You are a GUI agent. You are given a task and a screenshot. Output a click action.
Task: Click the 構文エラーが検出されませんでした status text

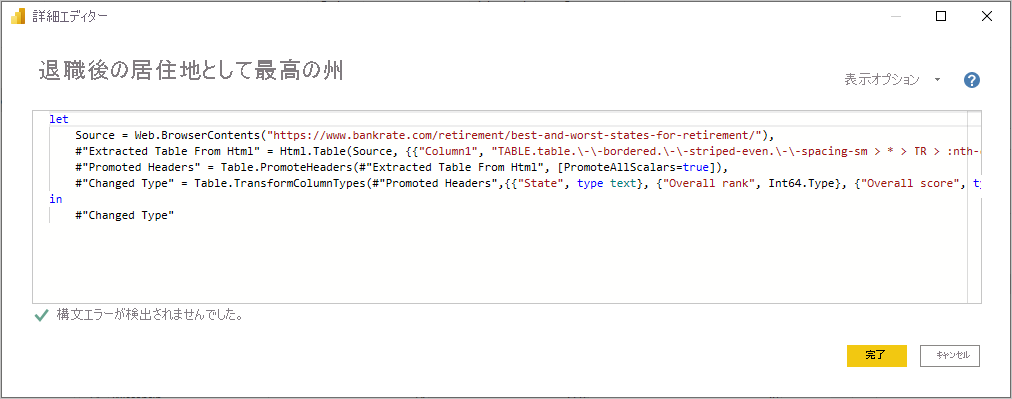(x=150, y=316)
